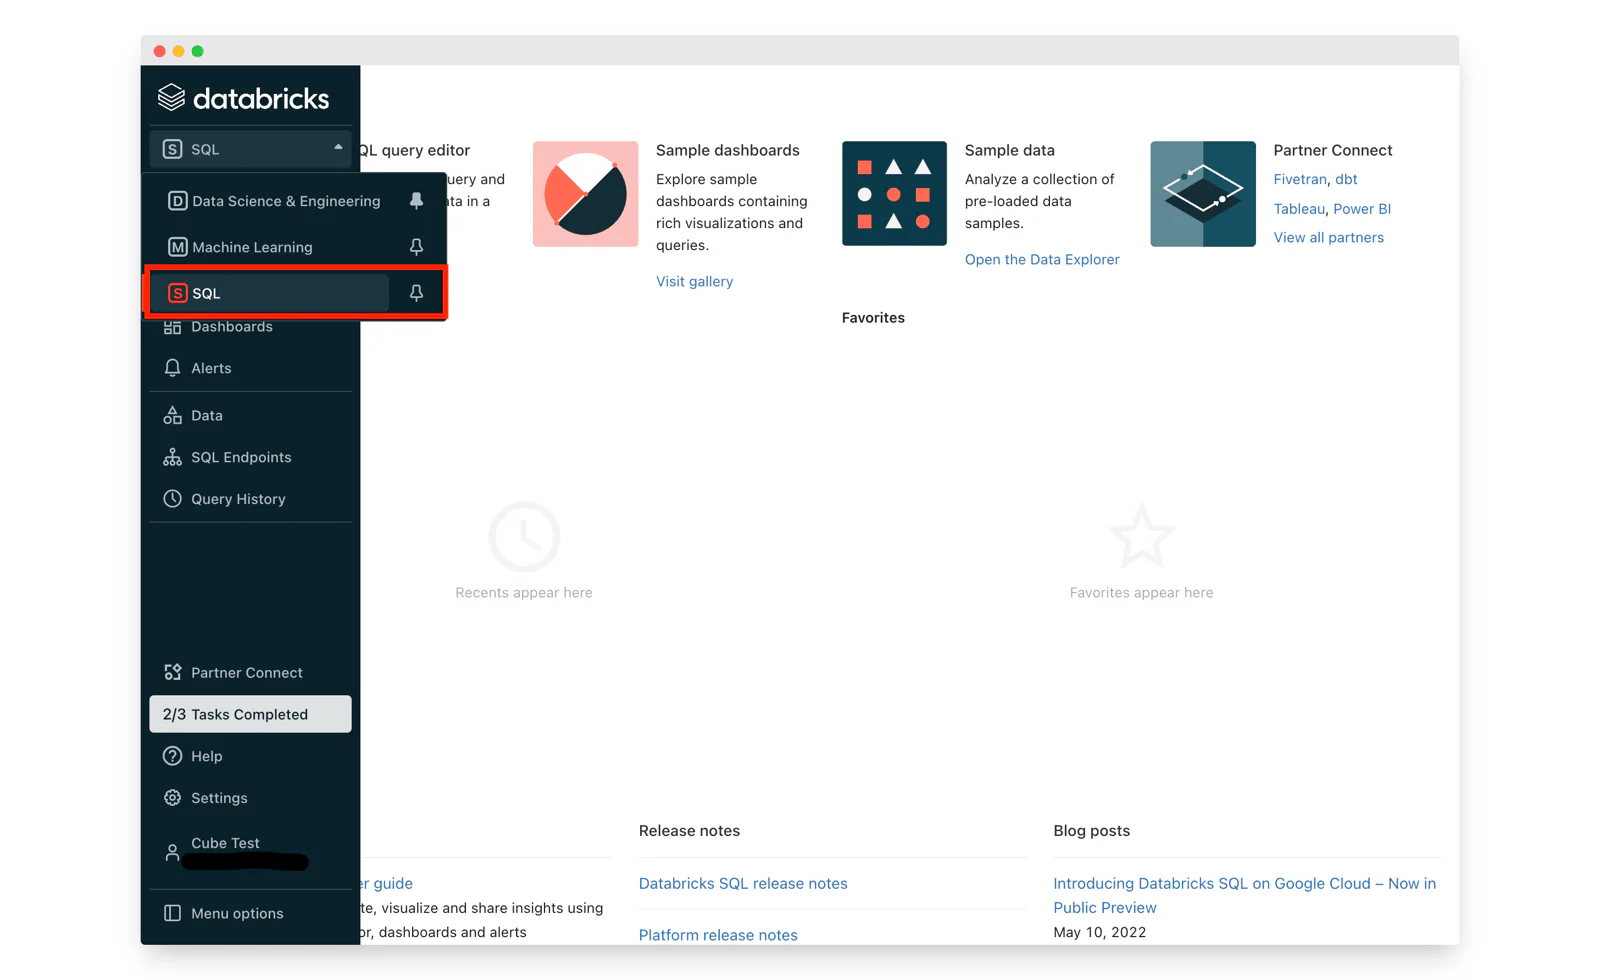Click the Sample dashboards pie chart thumbnail
The width and height of the screenshot is (1600, 980).
coord(585,194)
